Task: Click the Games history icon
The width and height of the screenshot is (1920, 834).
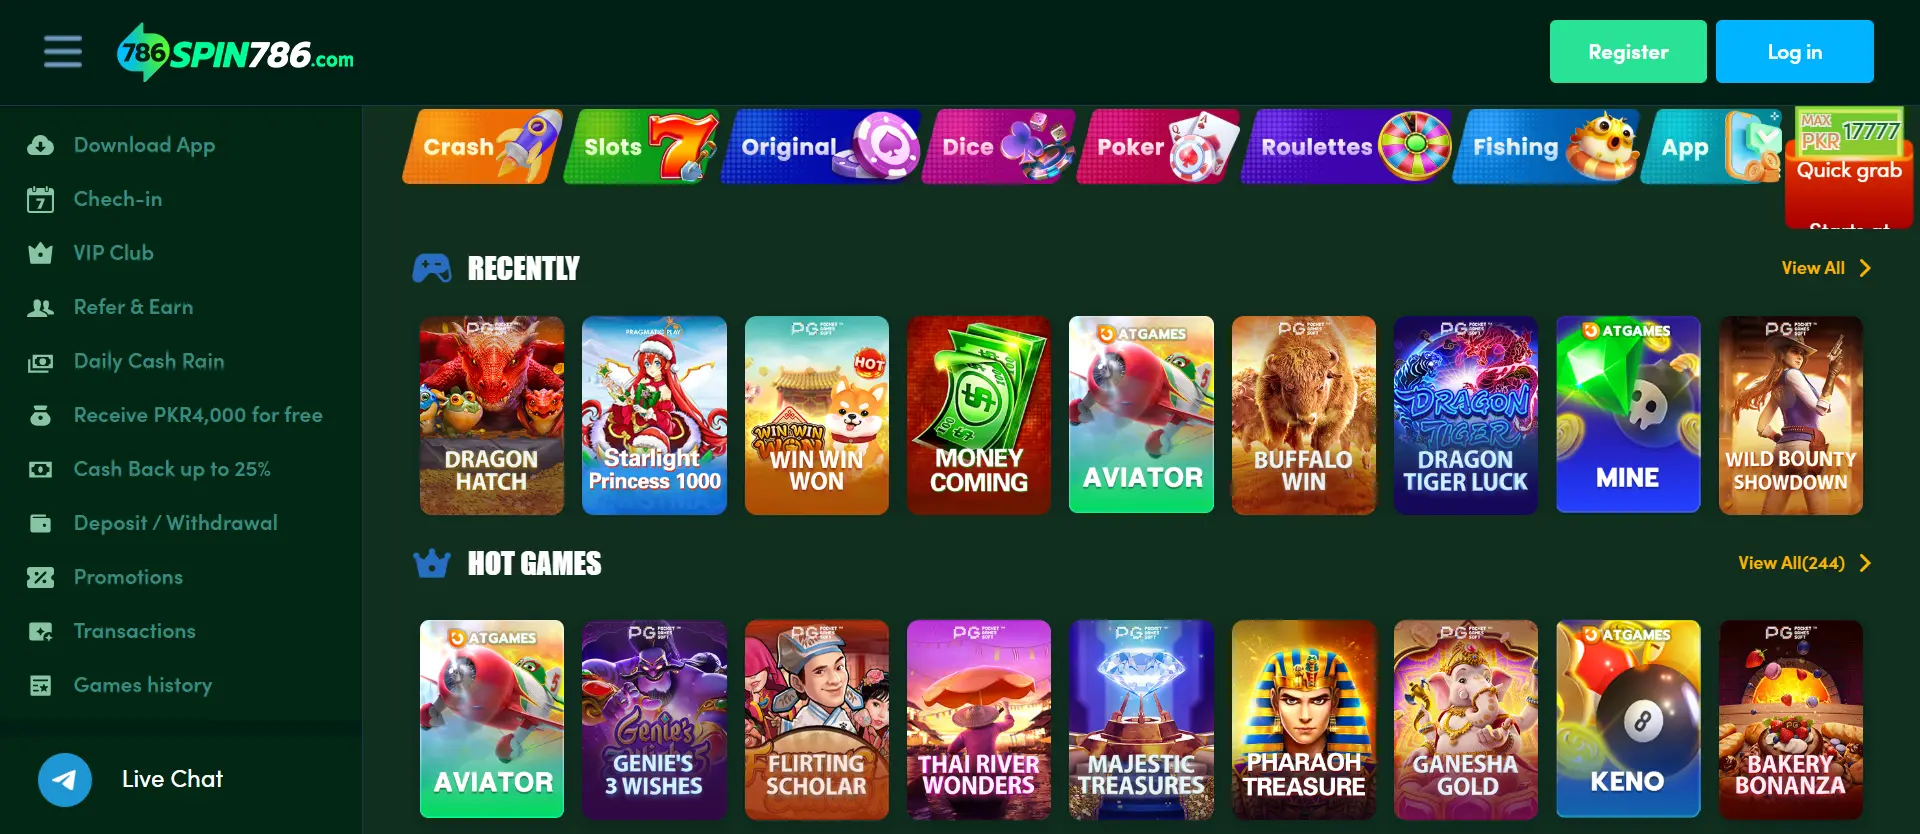Action: point(41,685)
